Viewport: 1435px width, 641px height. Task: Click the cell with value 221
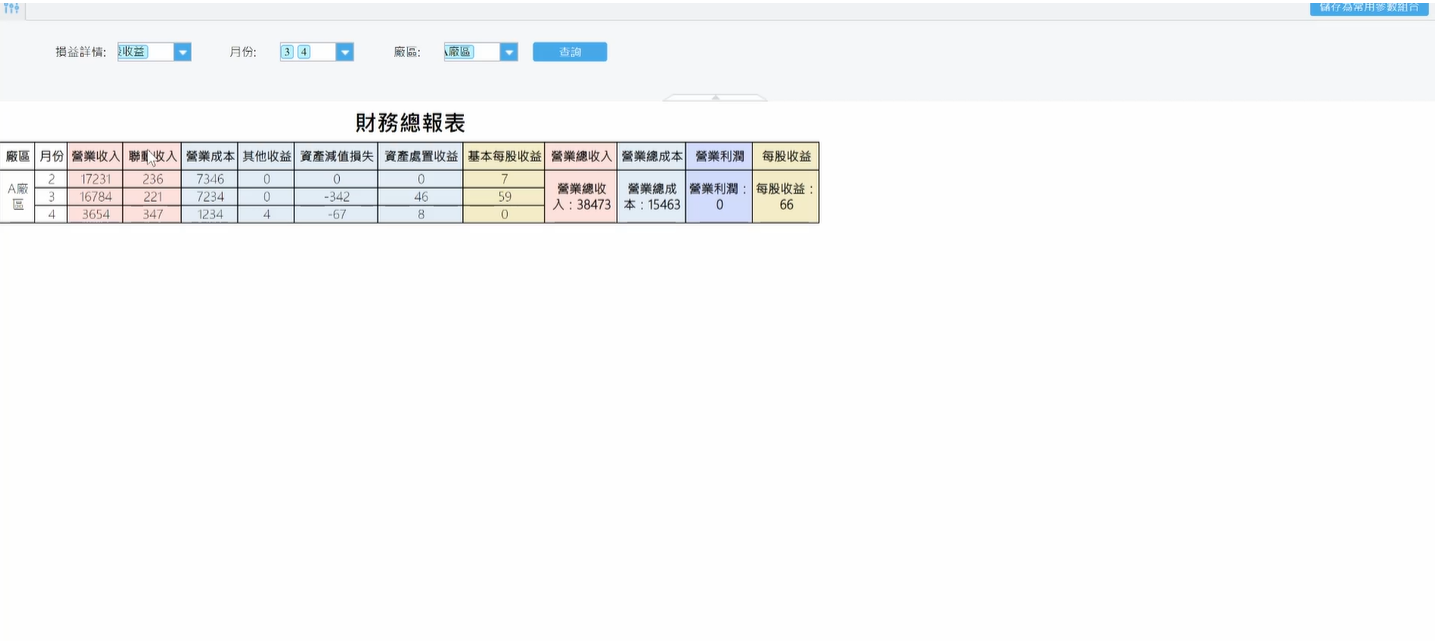[x=152, y=197]
